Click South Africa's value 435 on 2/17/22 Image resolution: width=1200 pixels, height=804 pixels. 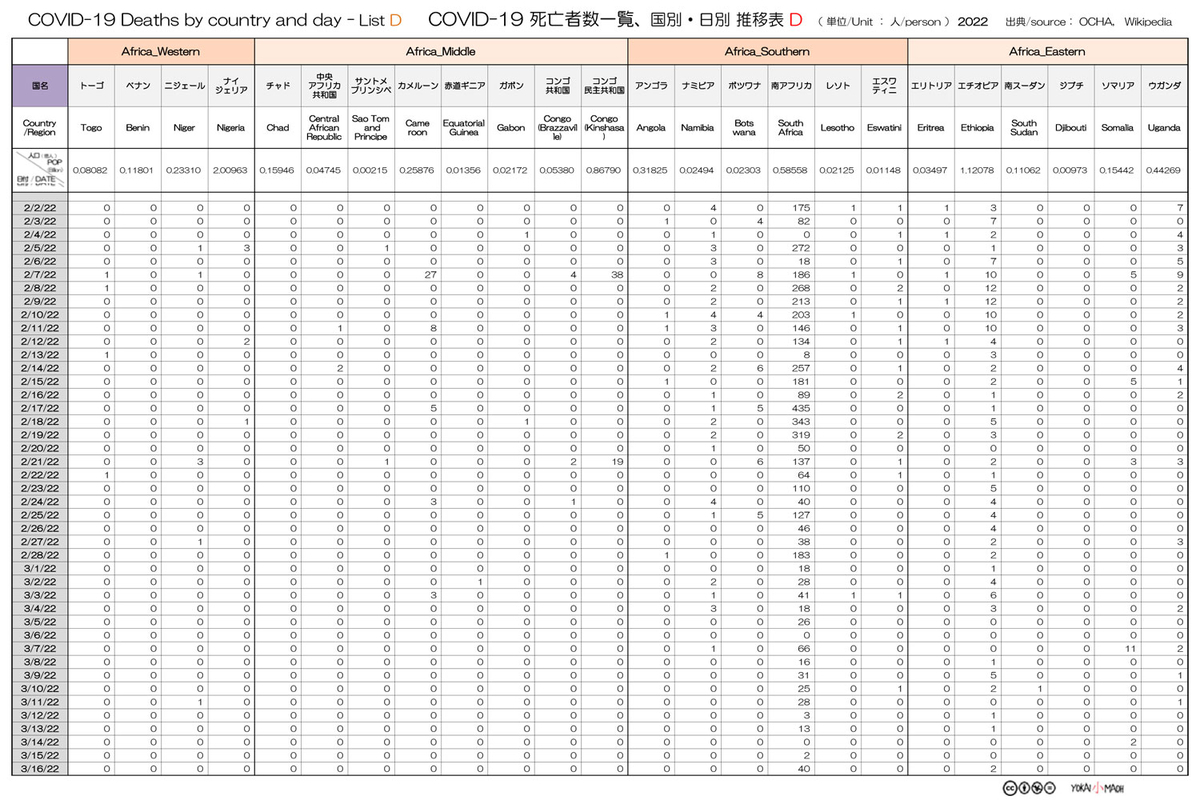[x=799, y=407]
